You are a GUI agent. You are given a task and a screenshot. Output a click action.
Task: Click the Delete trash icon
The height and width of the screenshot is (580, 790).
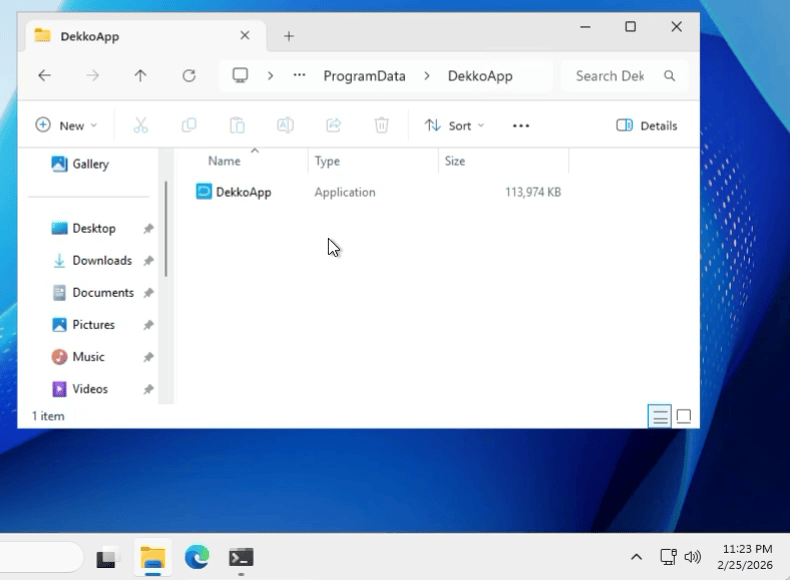(381, 125)
